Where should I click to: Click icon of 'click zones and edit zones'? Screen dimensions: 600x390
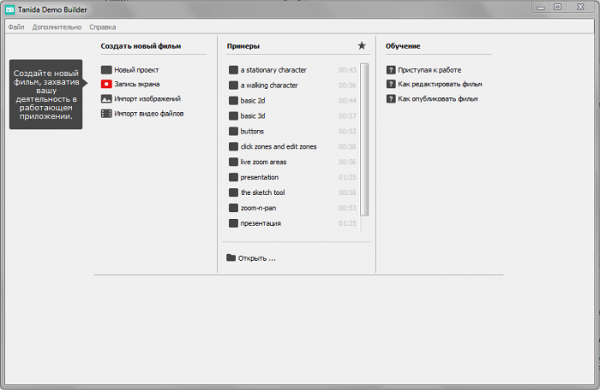click(233, 147)
